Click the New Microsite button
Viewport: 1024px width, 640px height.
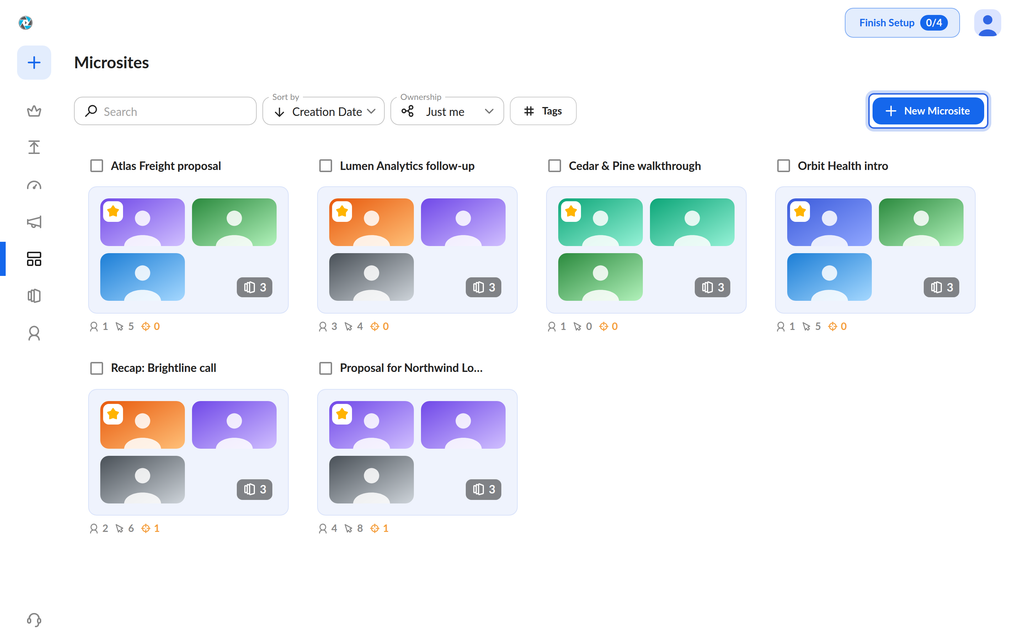[928, 111]
